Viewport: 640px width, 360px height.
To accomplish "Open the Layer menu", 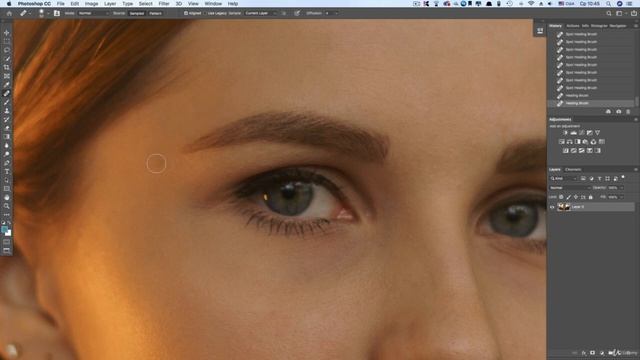I will click(110, 4).
